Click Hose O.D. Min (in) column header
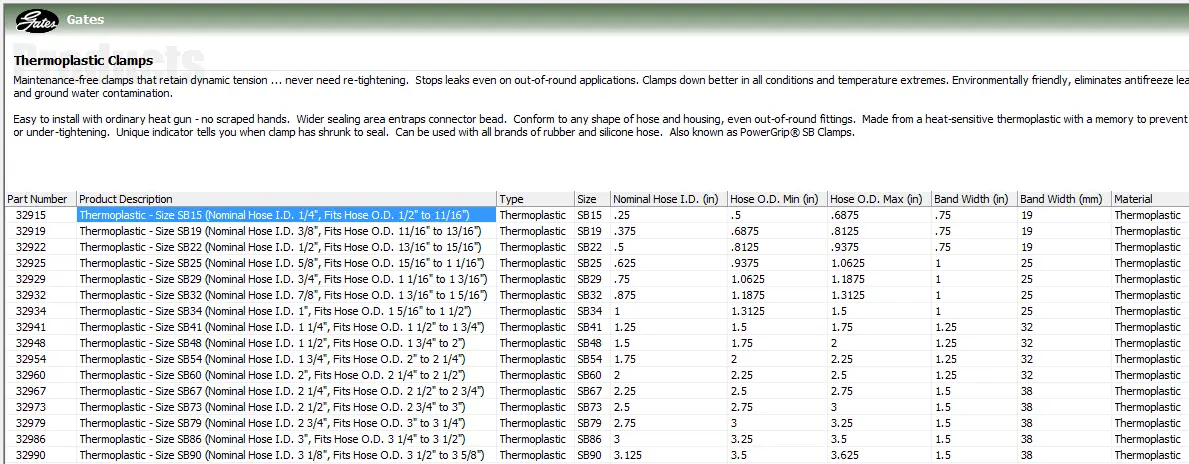This screenshot has width=1189, height=464. coord(776,199)
